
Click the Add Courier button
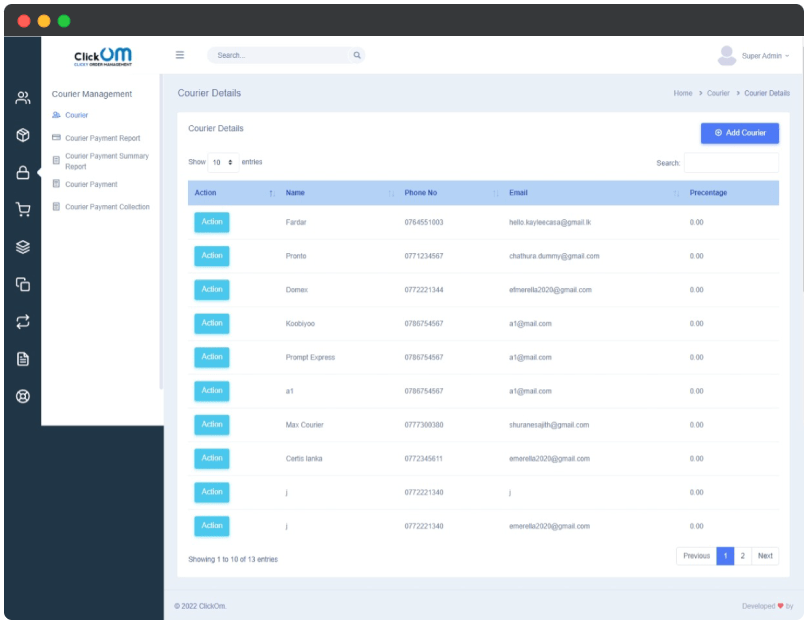tap(739, 133)
